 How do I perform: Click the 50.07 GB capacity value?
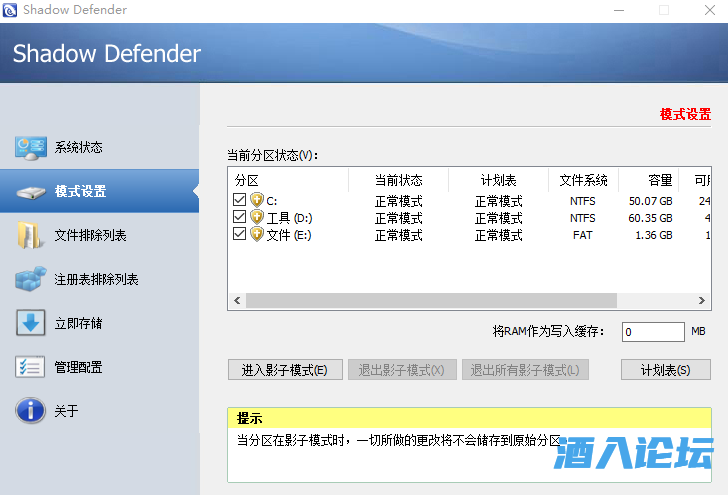[650, 201]
